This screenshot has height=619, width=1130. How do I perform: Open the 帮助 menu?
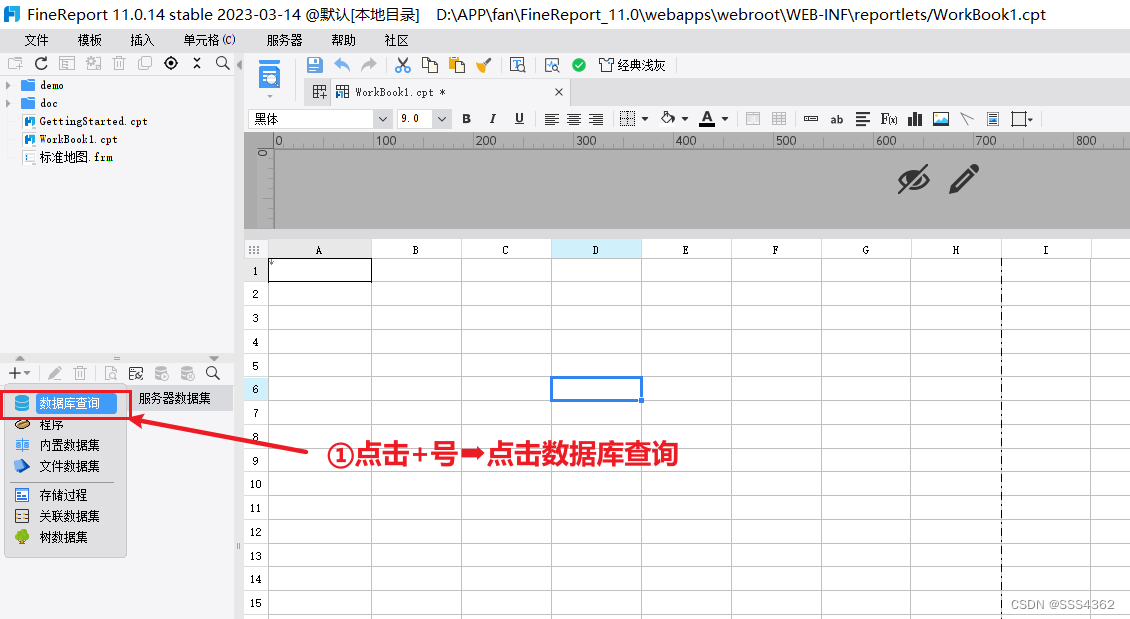tap(343, 40)
